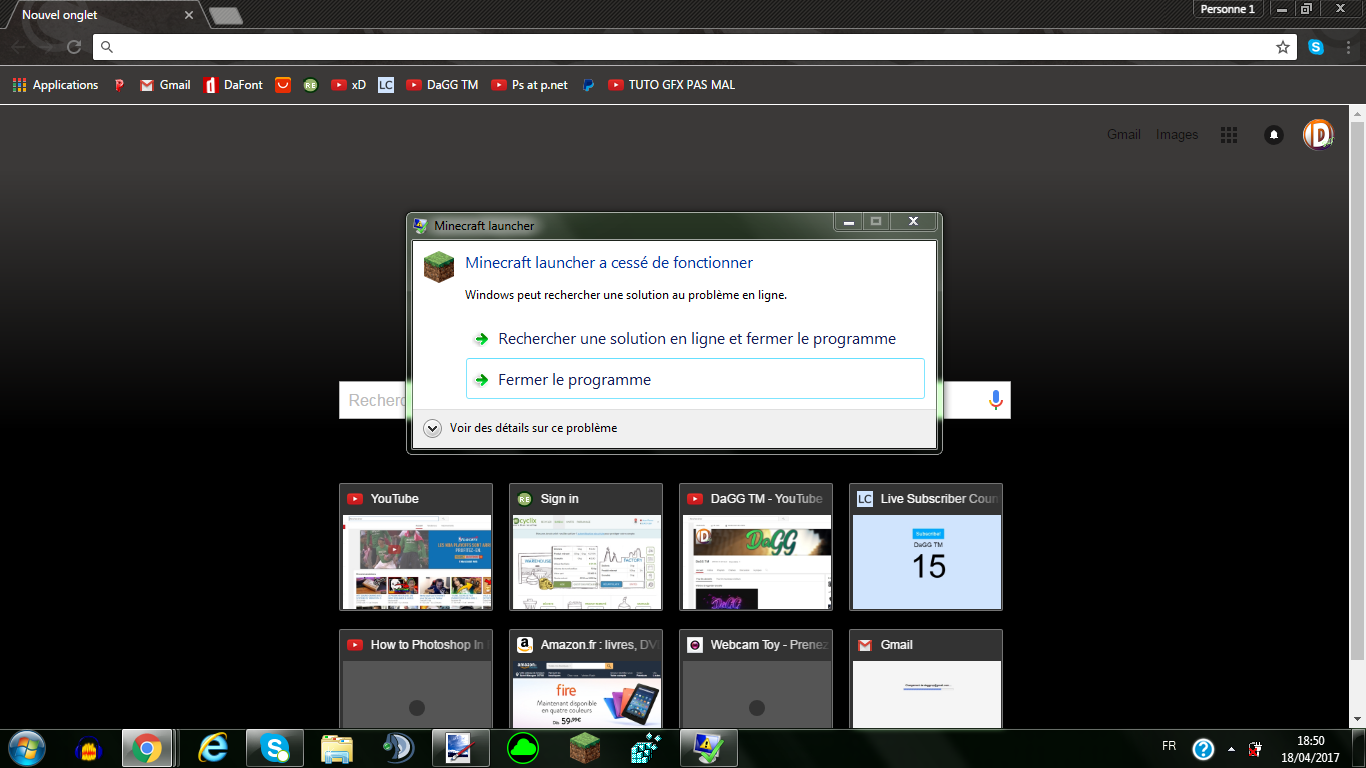Open the Applications bookmark

pos(55,85)
